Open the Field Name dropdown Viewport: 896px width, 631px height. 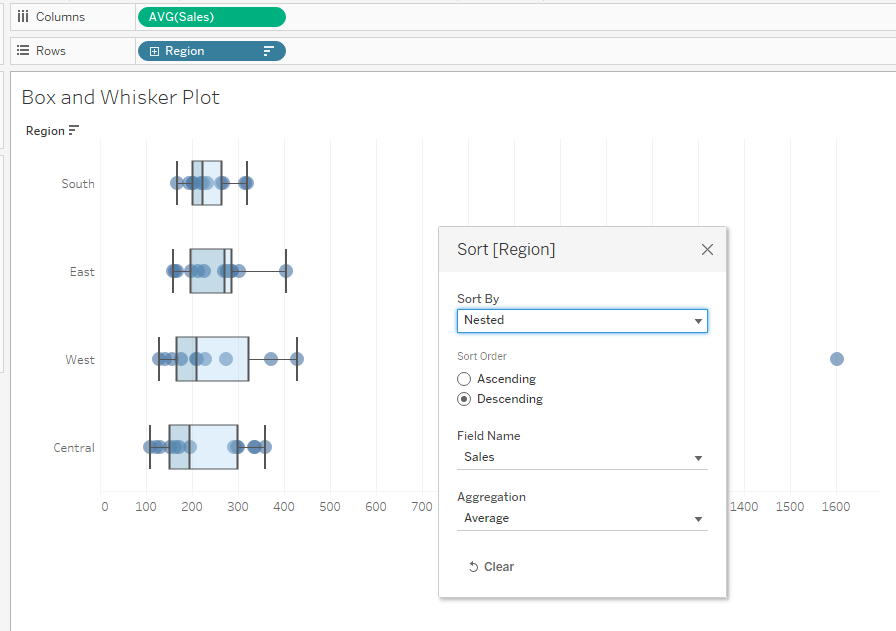point(582,458)
